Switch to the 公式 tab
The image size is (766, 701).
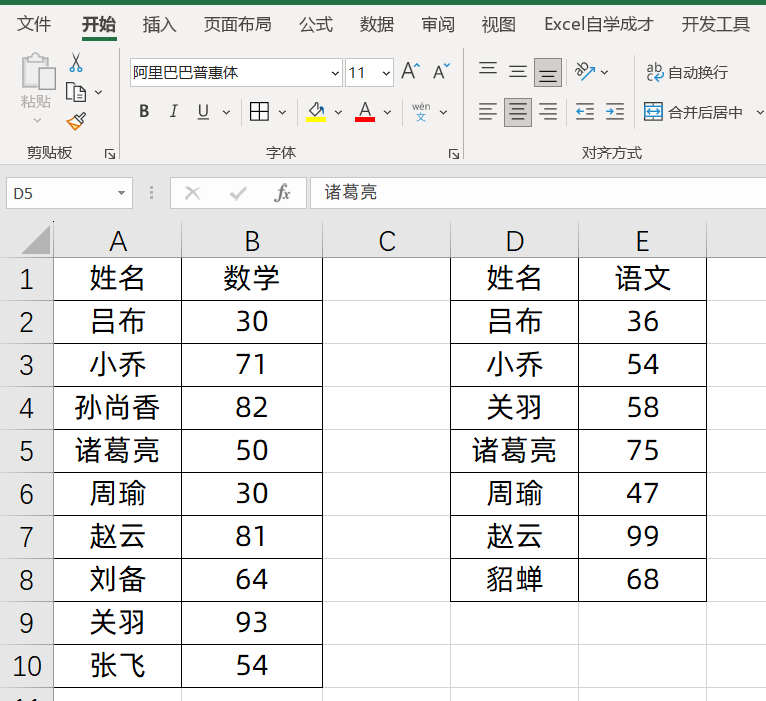(x=316, y=24)
